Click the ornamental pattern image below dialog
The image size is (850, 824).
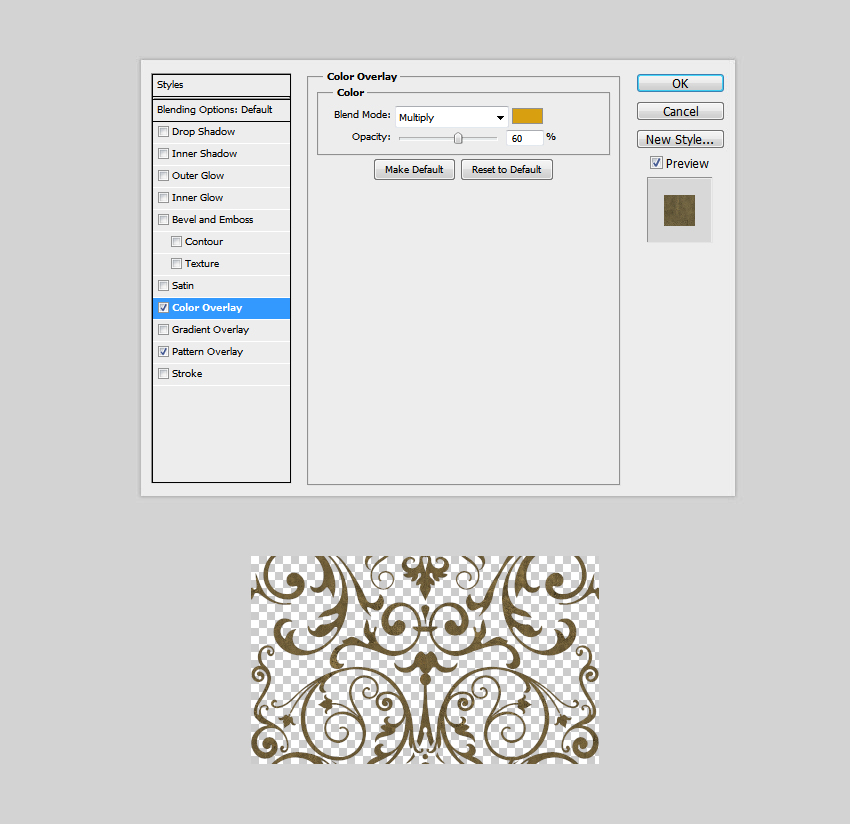(x=425, y=660)
